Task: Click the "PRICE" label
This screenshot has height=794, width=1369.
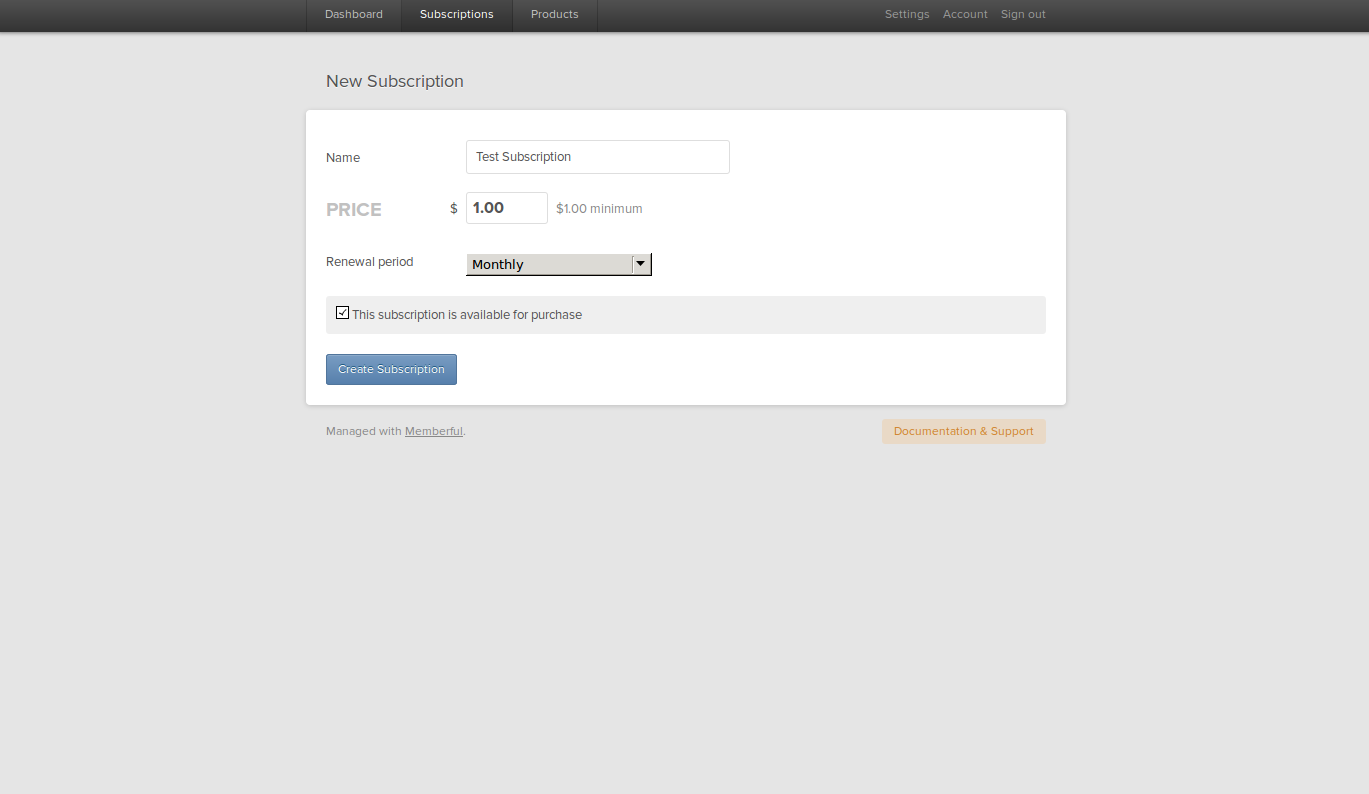Action: point(354,210)
